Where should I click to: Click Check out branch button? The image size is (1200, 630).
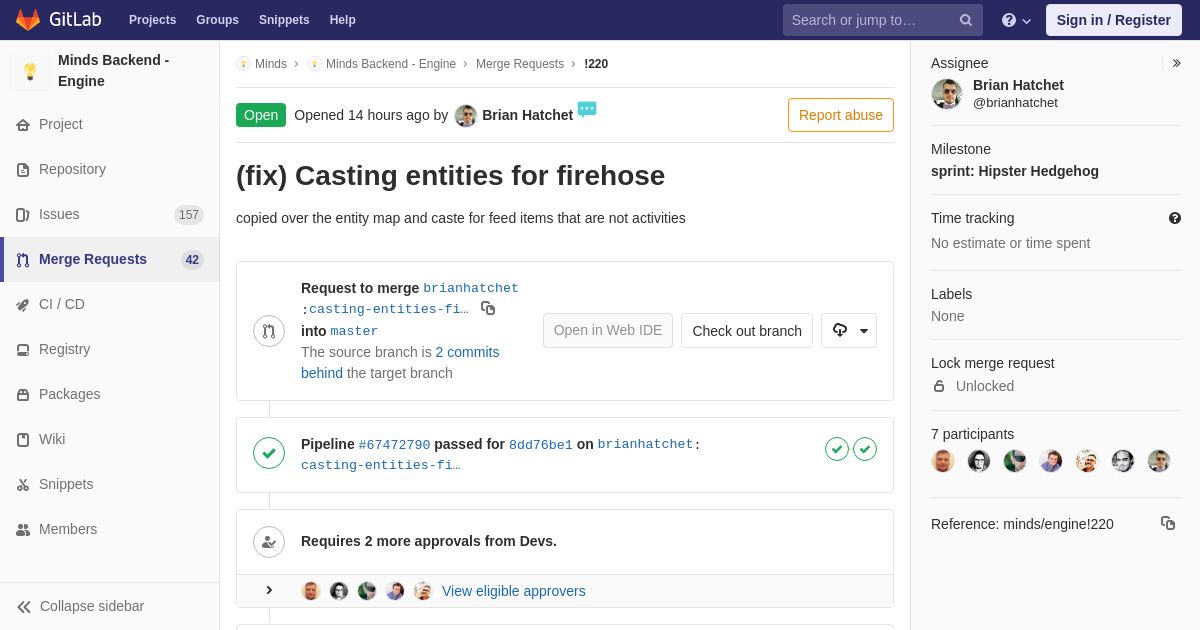(x=747, y=330)
